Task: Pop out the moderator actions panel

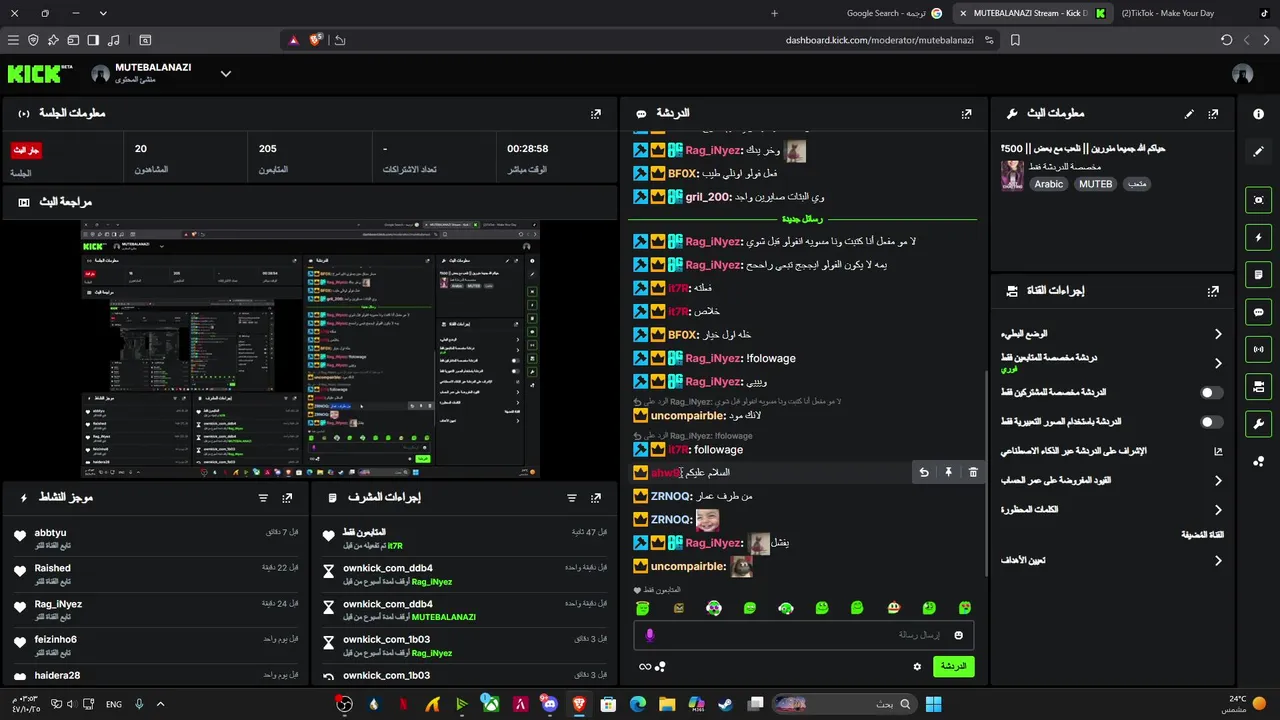Action: (596, 497)
